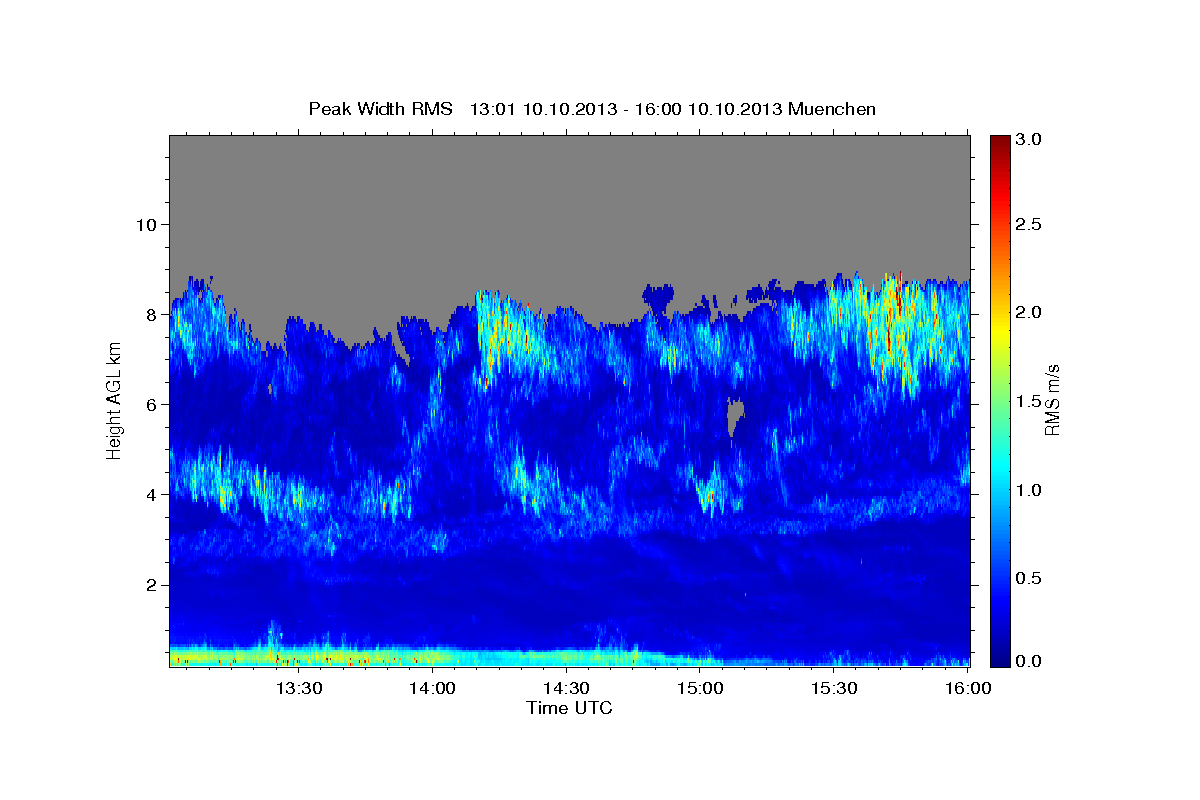Screen dimensions: 1200x800
Task: Click the cyan region of the colorbar
Action: [x=999, y=470]
